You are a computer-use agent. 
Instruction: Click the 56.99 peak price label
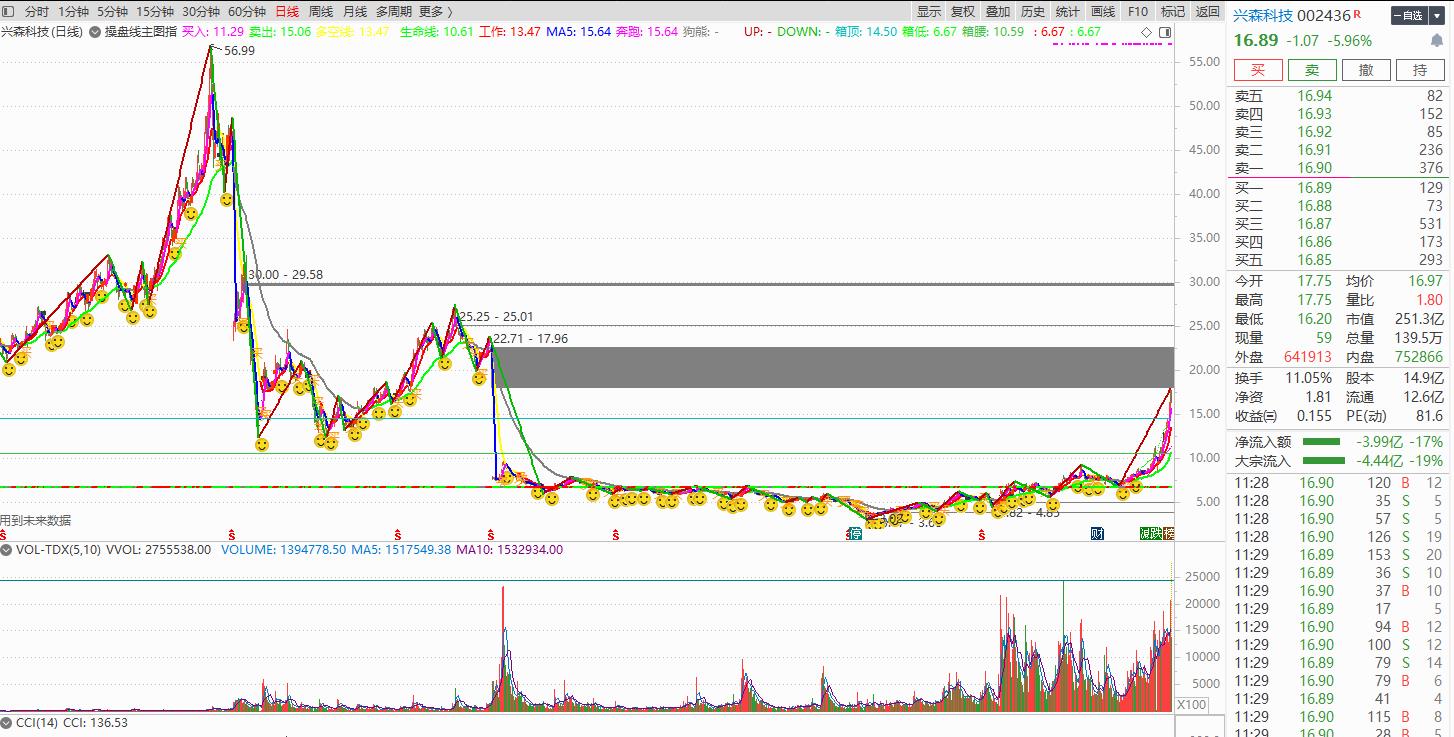239,51
